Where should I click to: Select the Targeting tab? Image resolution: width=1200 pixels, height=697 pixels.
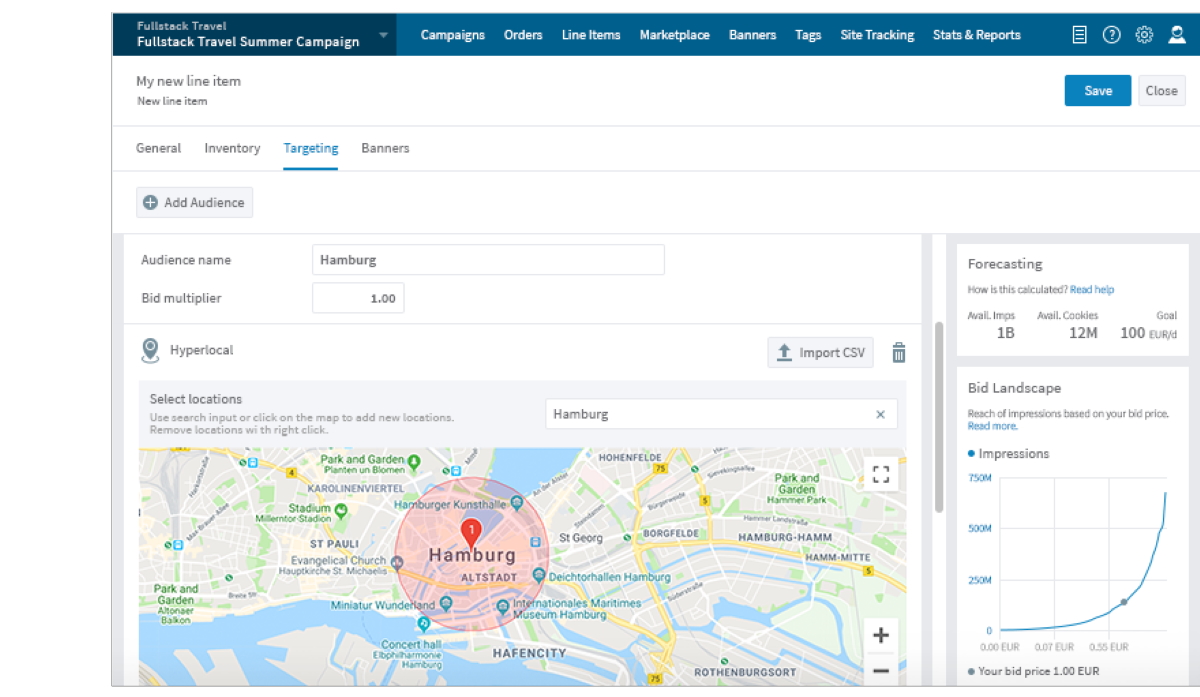(x=311, y=148)
